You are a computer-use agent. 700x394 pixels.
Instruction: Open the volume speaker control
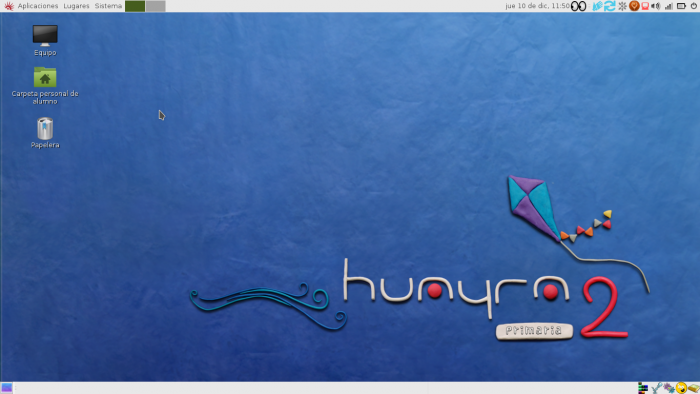click(x=656, y=6)
